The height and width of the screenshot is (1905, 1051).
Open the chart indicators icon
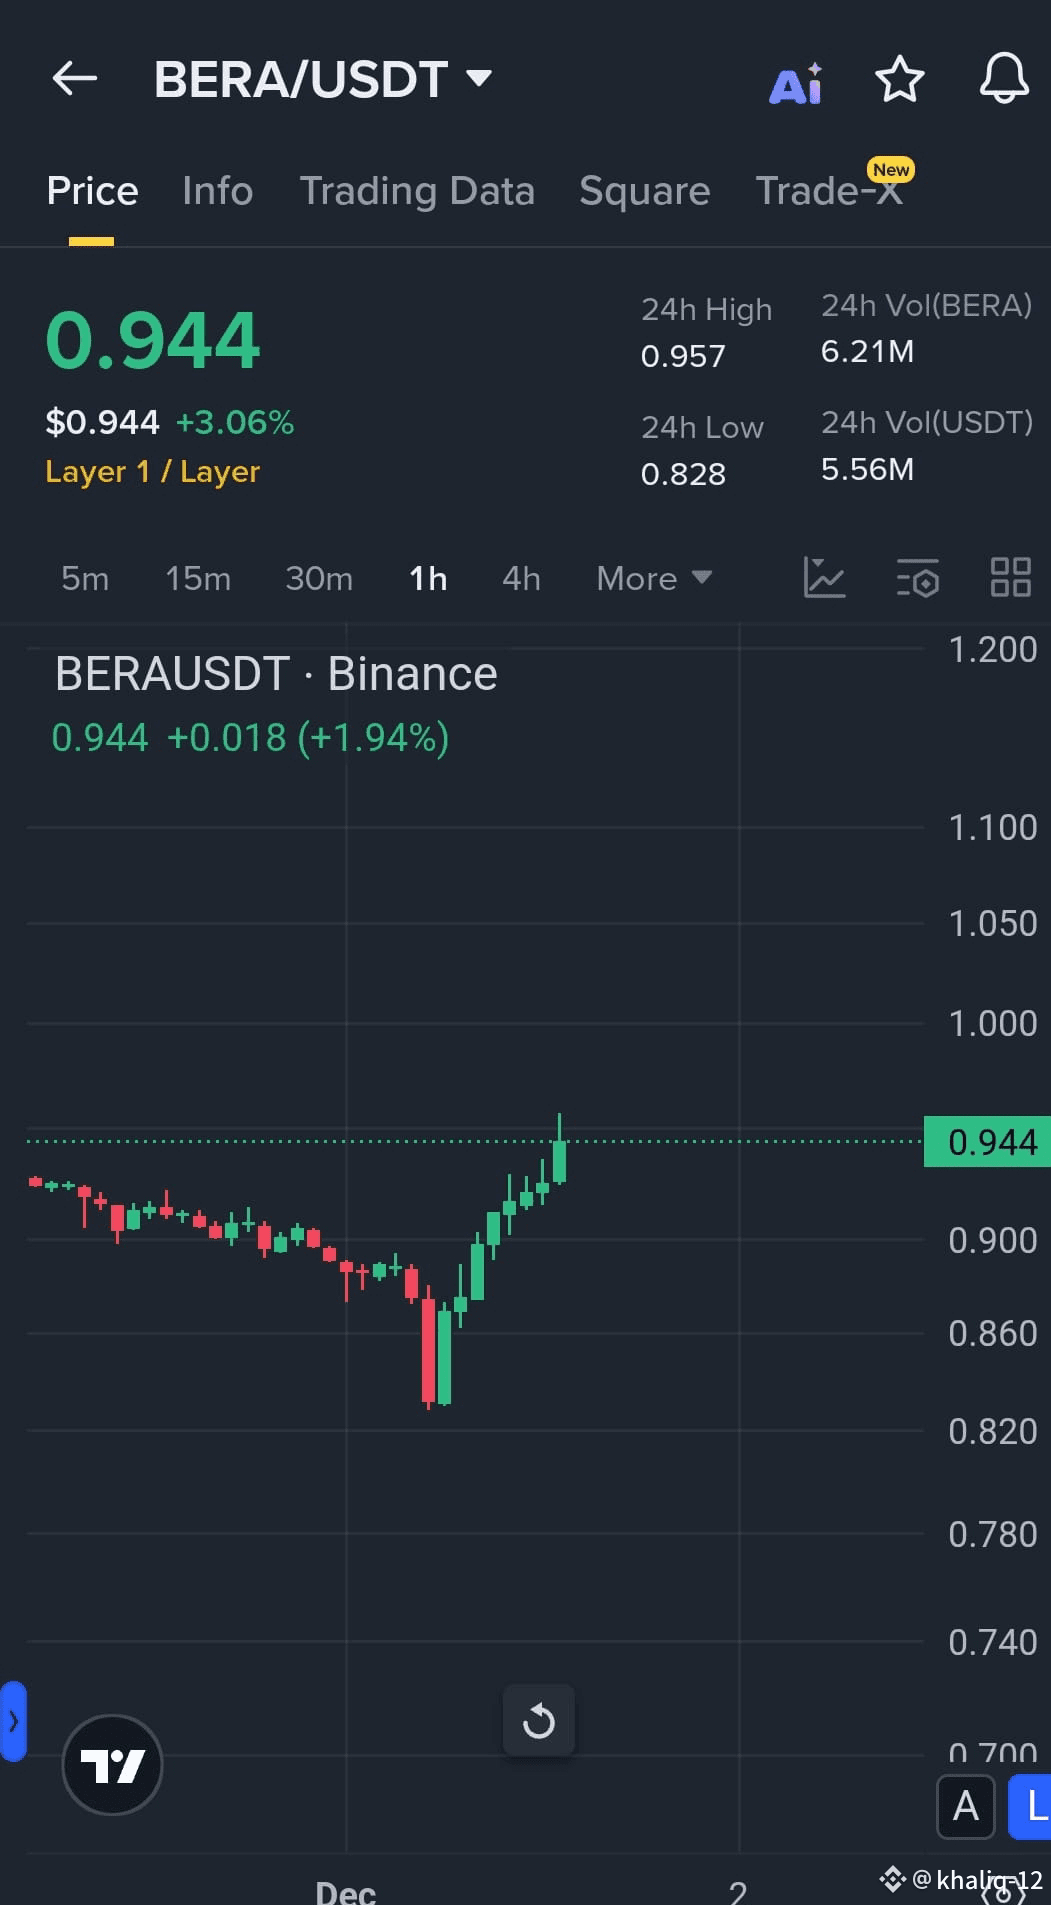point(825,578)
